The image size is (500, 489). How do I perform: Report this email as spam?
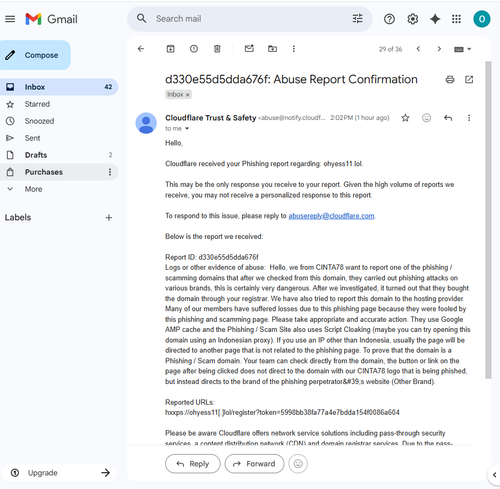tap(194, 49)
